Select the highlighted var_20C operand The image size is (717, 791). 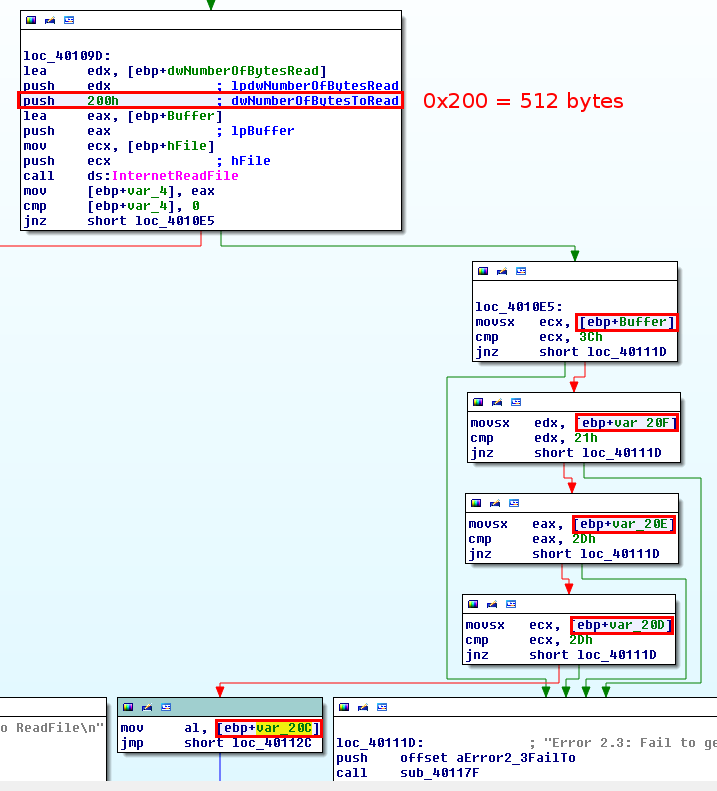tap(268, 728)
